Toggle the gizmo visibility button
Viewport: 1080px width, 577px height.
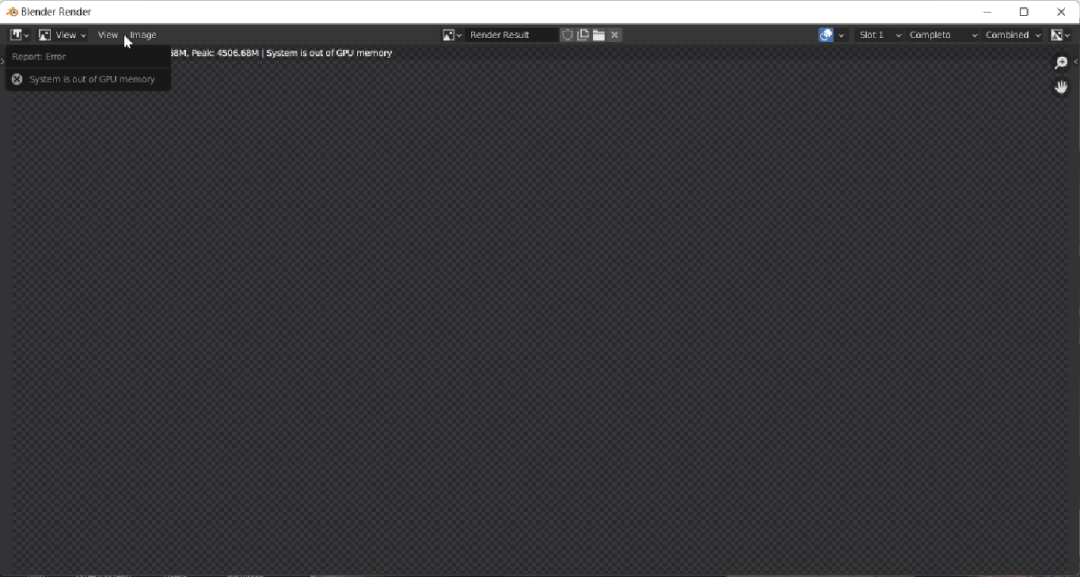(x=826, y=35)
